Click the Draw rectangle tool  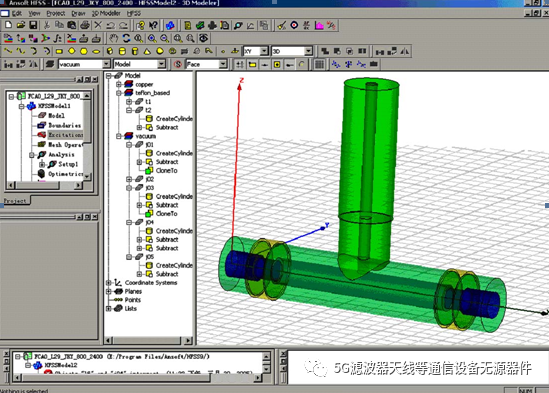click(x=59, y=51)
